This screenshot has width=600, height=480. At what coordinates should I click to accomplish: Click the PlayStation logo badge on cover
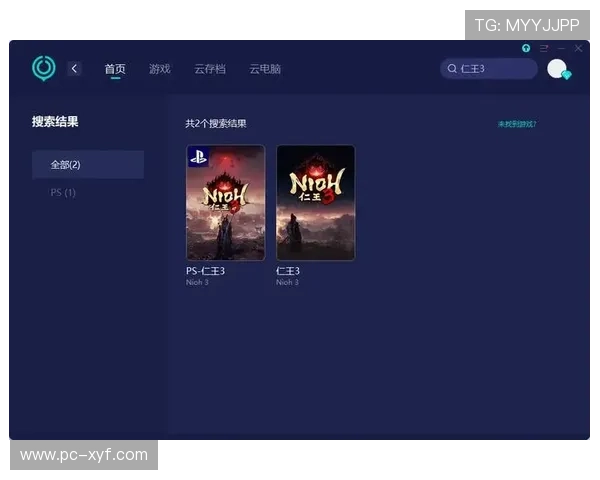198,157
